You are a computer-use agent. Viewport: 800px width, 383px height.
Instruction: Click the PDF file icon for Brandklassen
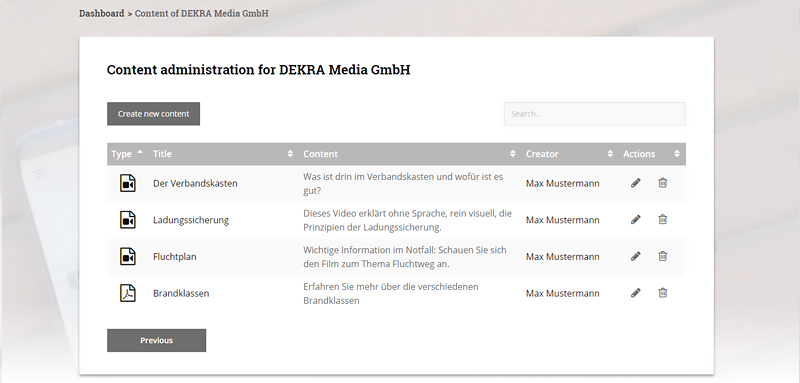tap(128, 293)
